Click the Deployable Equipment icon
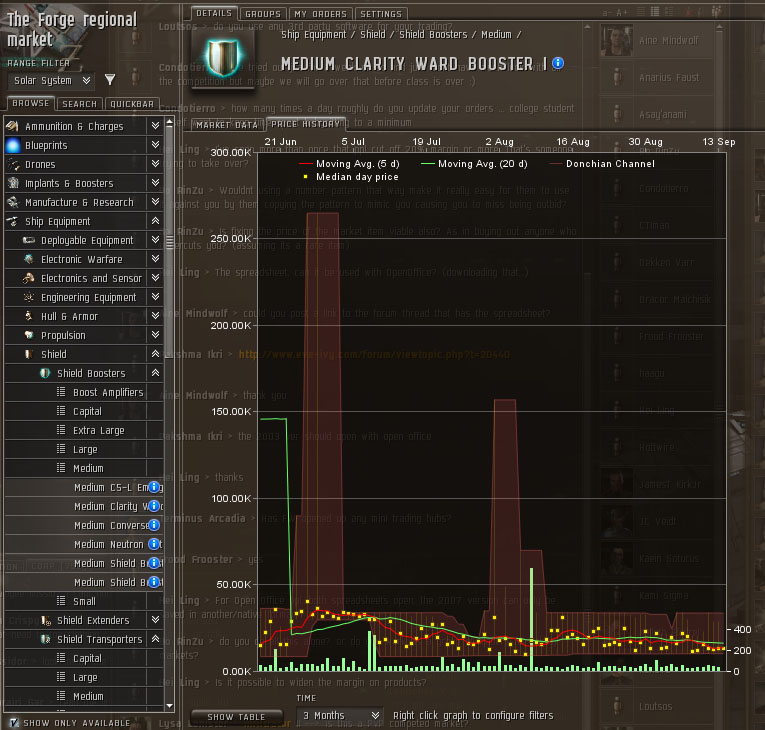Screen dimensions: 765x730 (29, 241)
